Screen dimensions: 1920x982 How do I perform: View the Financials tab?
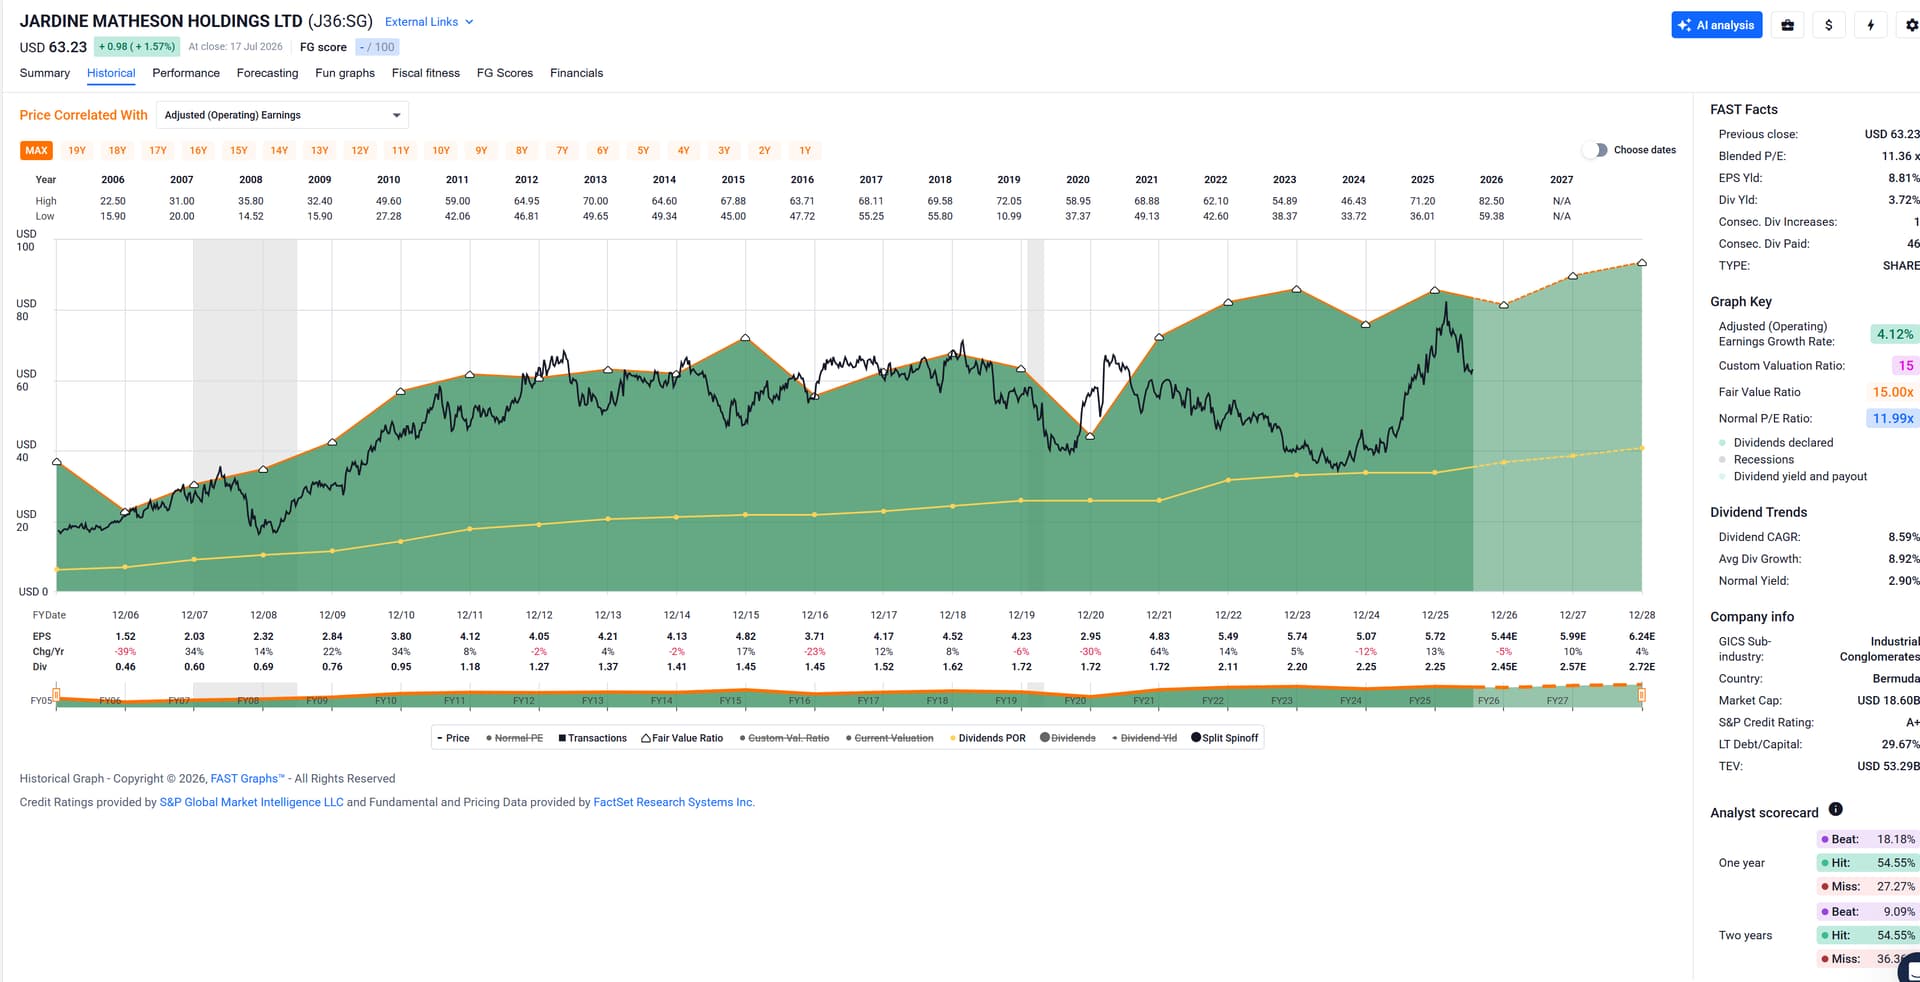click(x=577, y=73)
